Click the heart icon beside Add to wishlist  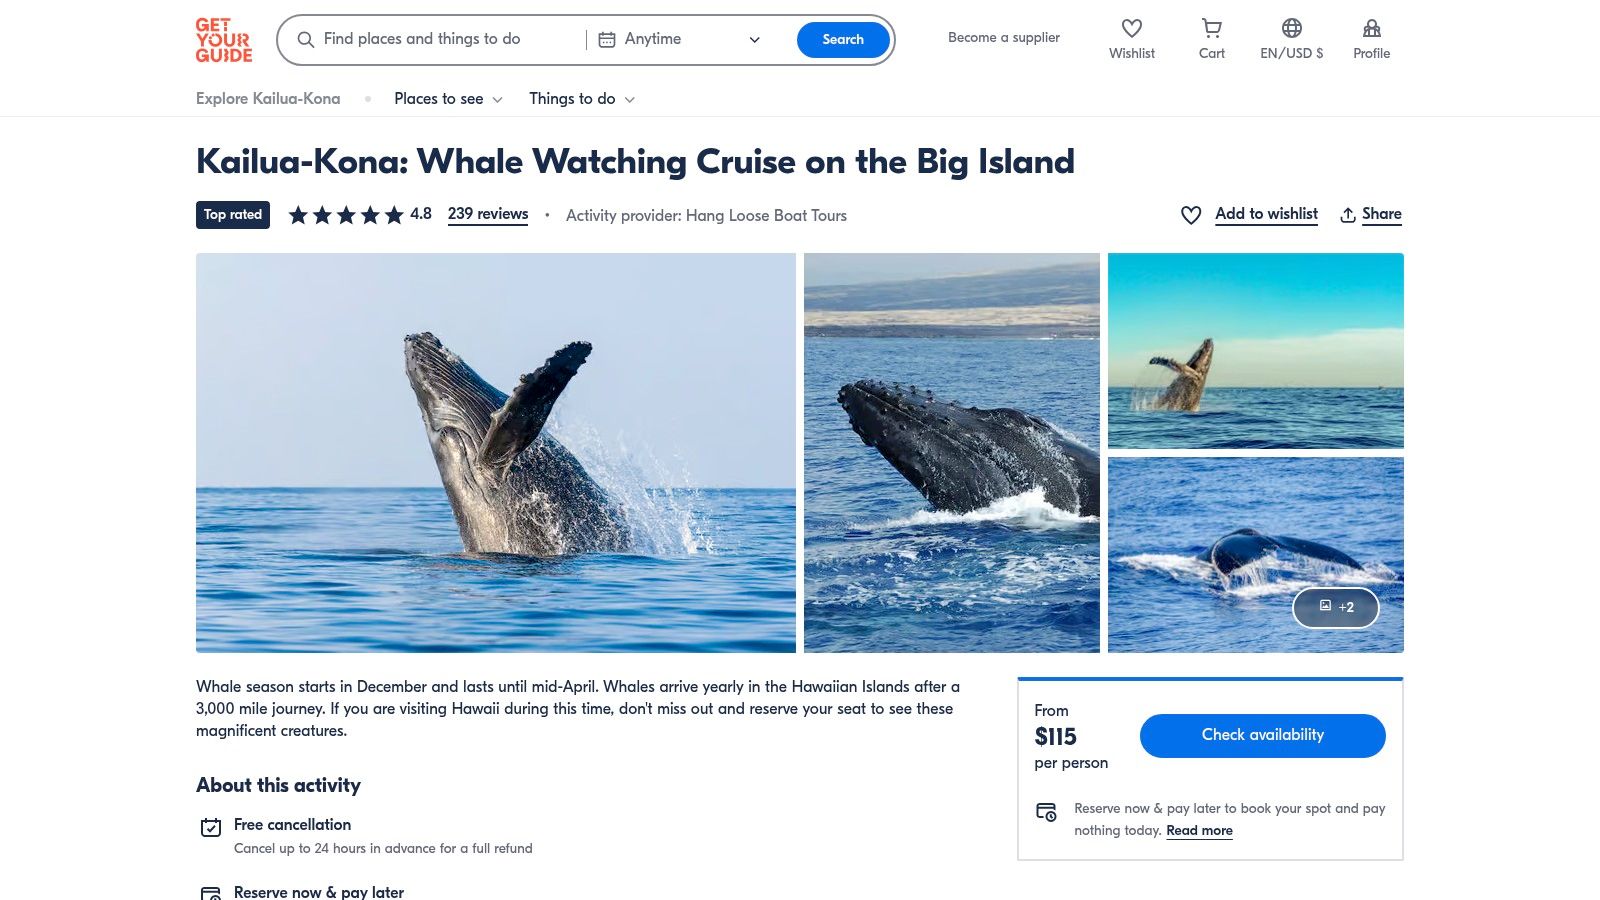point(1190,215)
